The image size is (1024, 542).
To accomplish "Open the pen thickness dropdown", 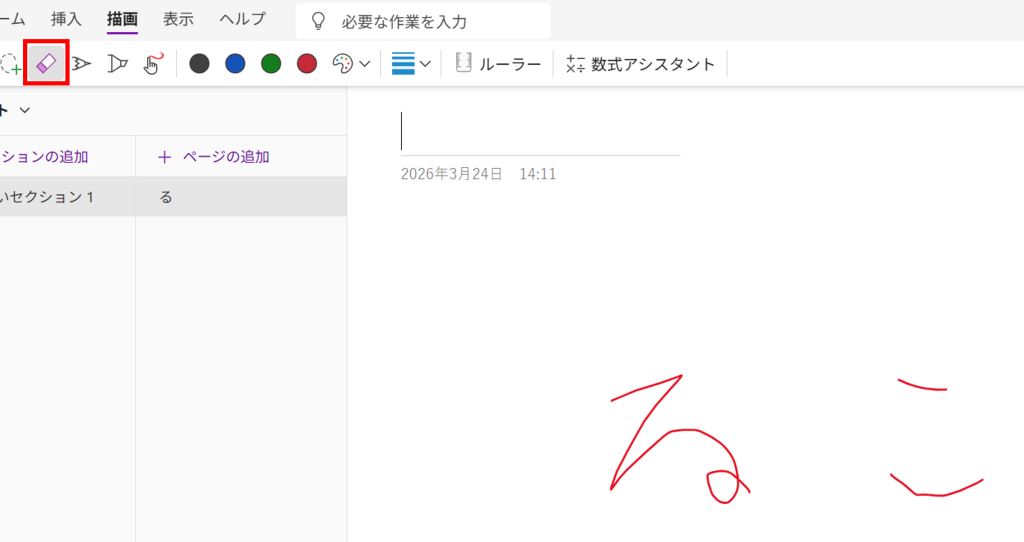I will (x=412, y=64).
